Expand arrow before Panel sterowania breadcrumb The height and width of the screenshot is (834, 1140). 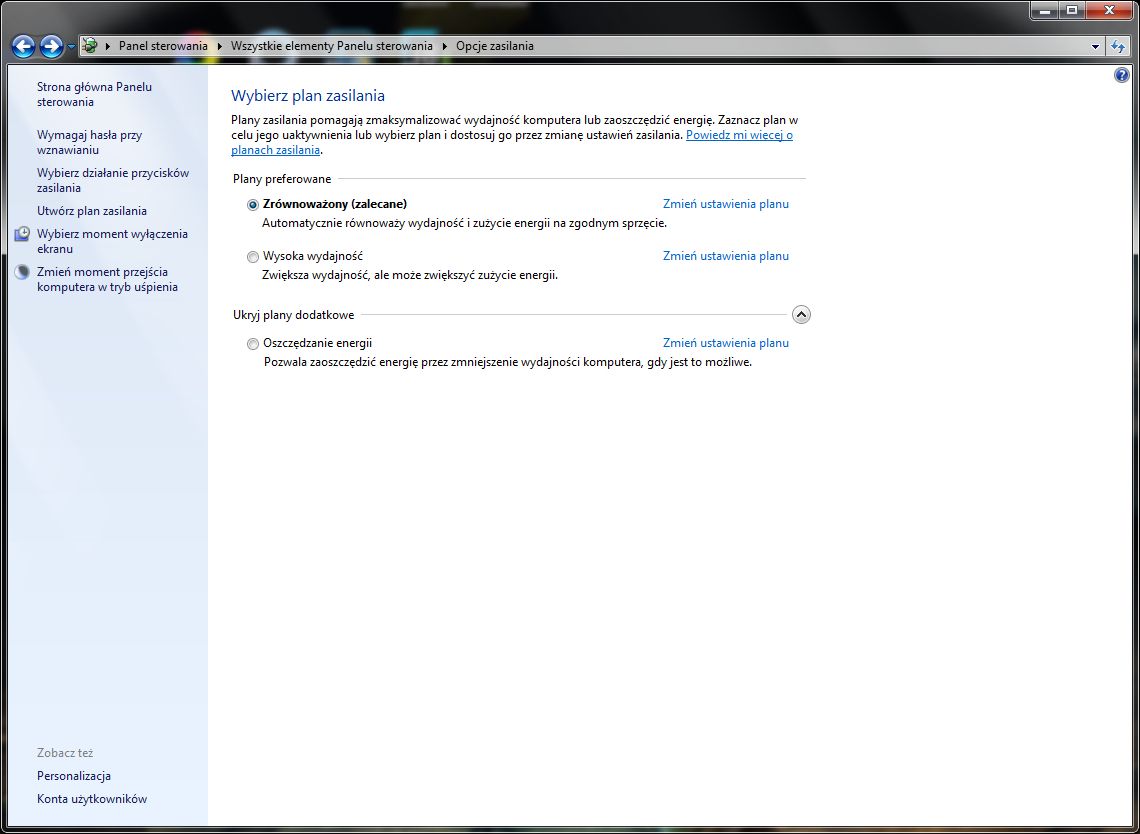pyautogui.click(x=108, y=46)
